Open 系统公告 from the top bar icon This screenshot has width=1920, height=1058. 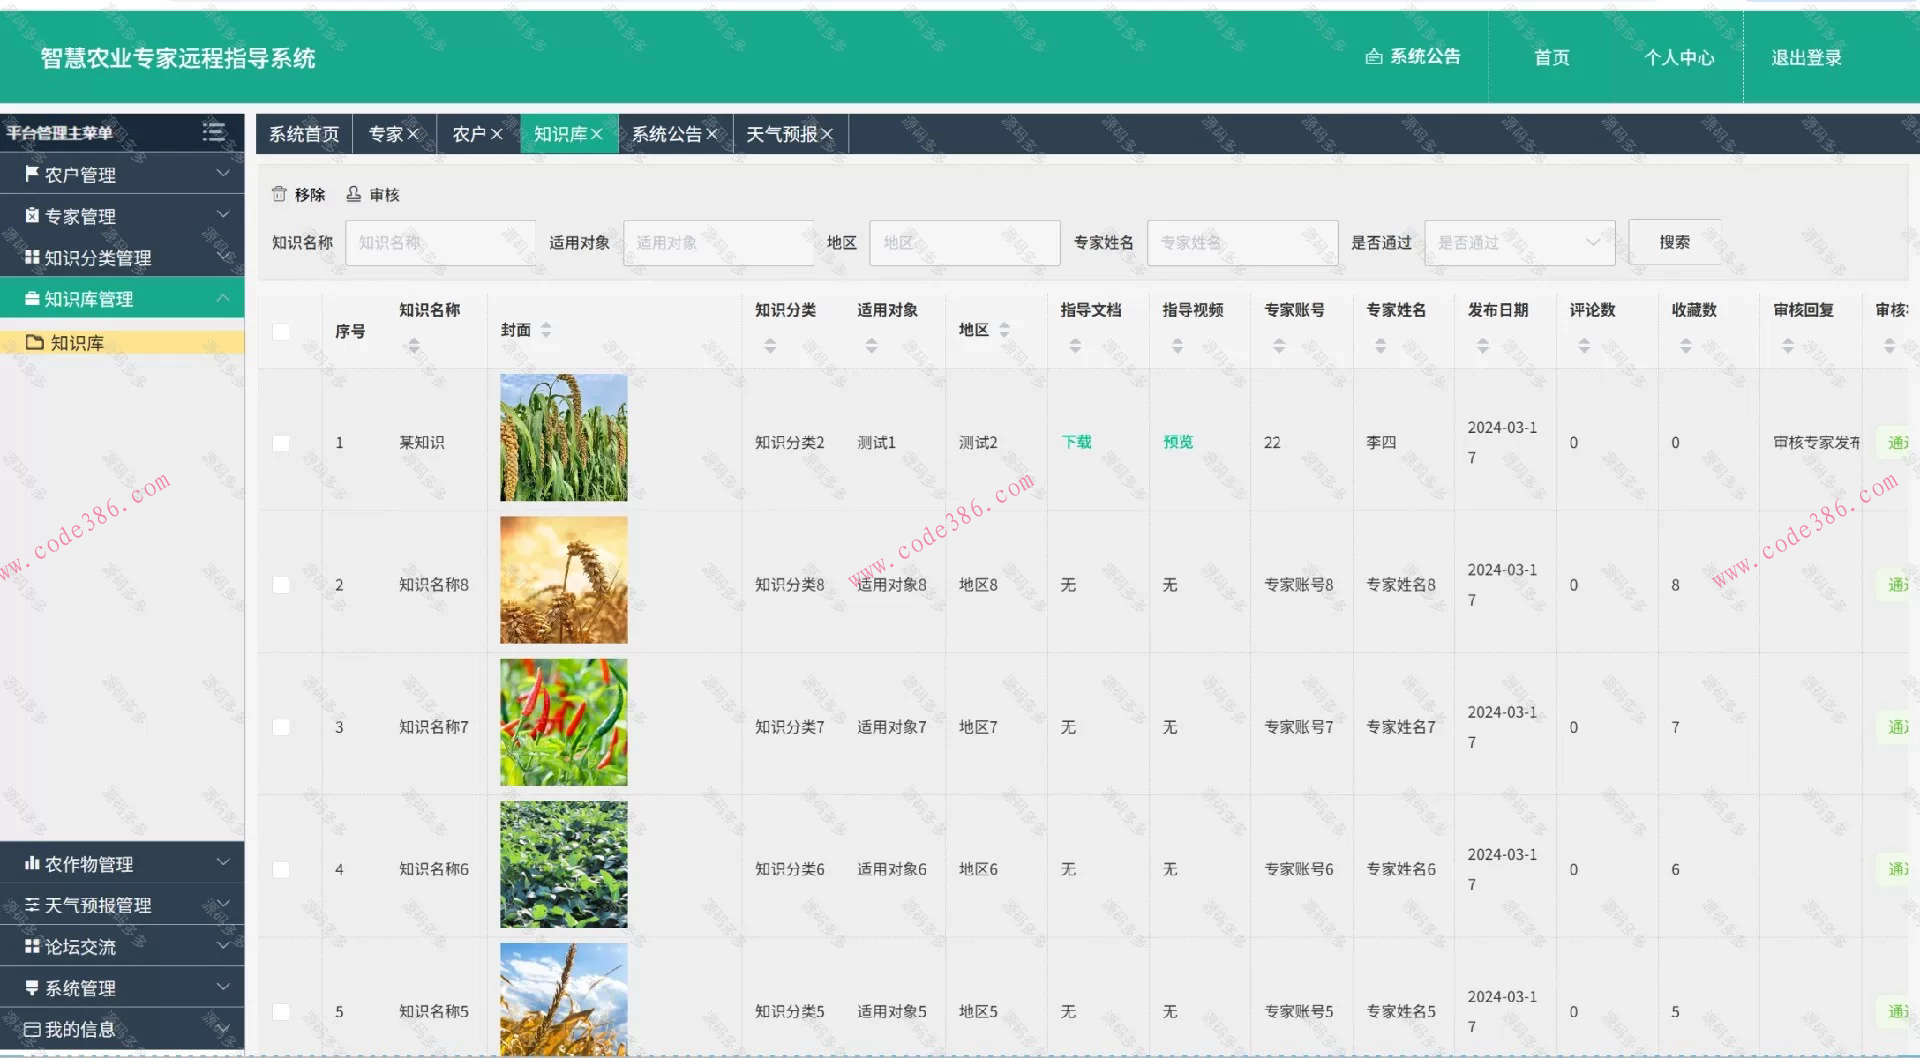tap(1371, 57)
